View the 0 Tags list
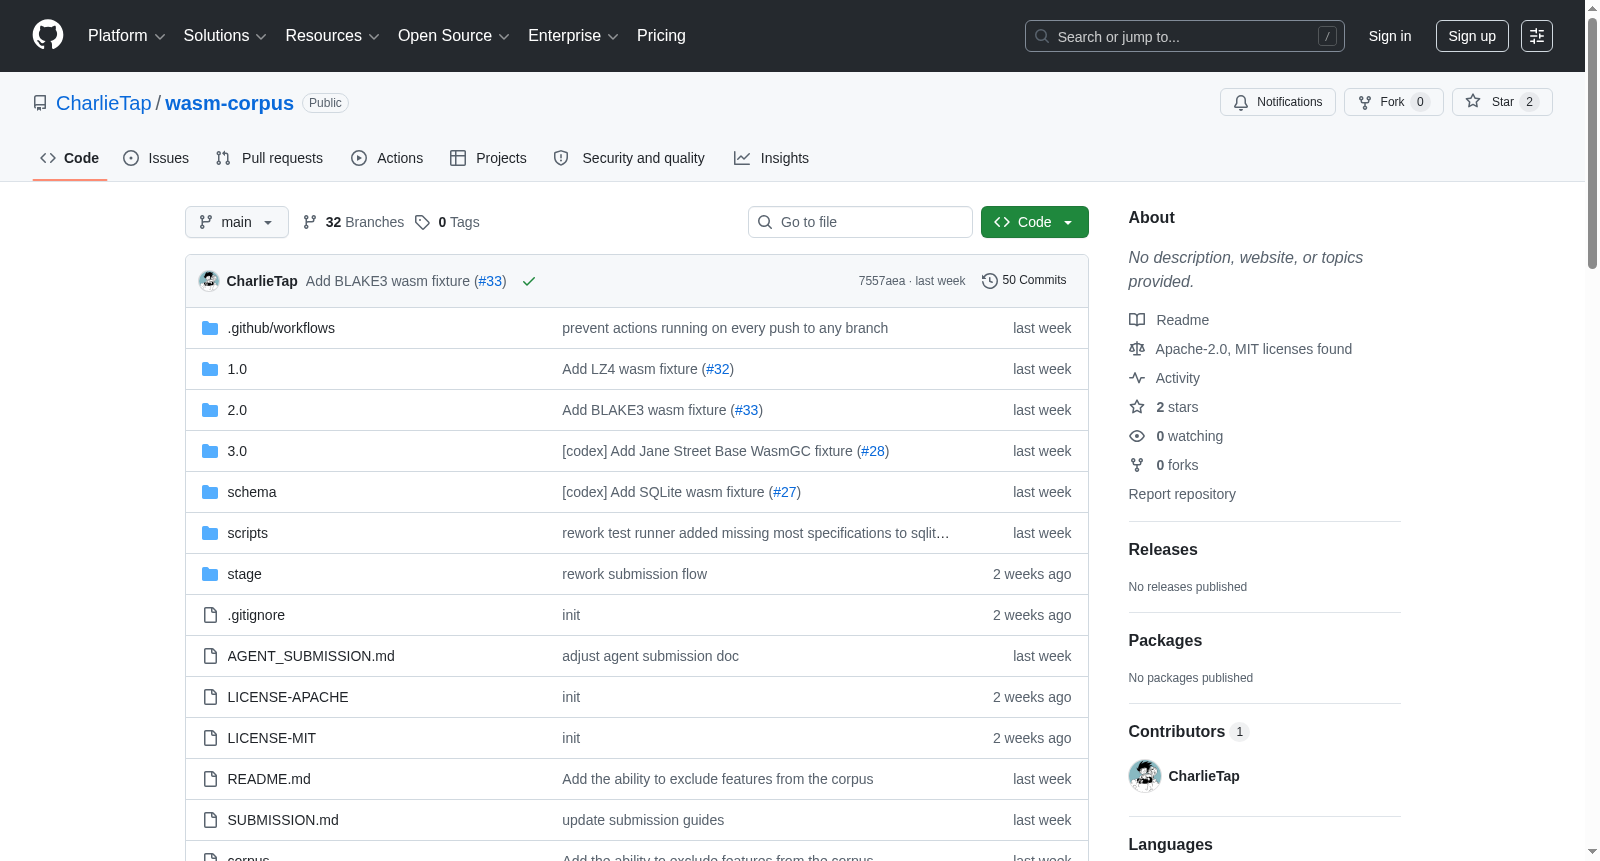Screen dimensions: 1600x861 click(447, 222)
